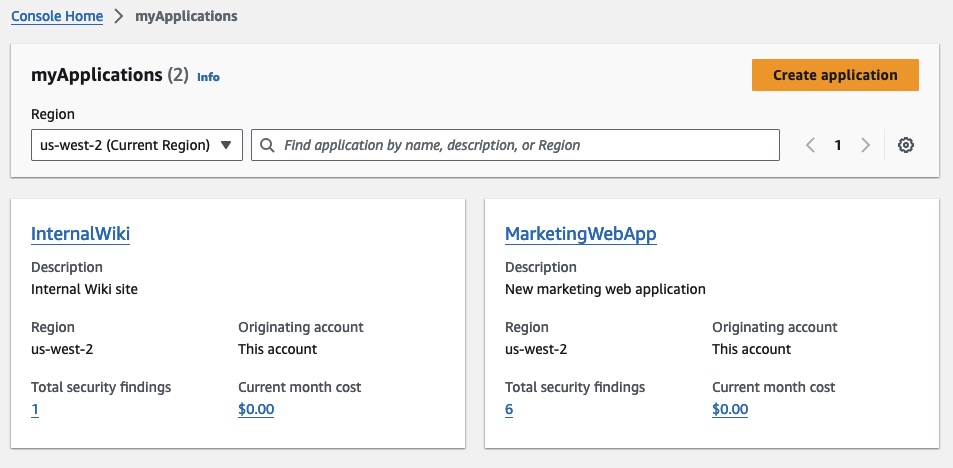This screenshot has height=468, width=953.
Task: Open the Console Home breadcrumb link
Action: [x=57, y=16]
